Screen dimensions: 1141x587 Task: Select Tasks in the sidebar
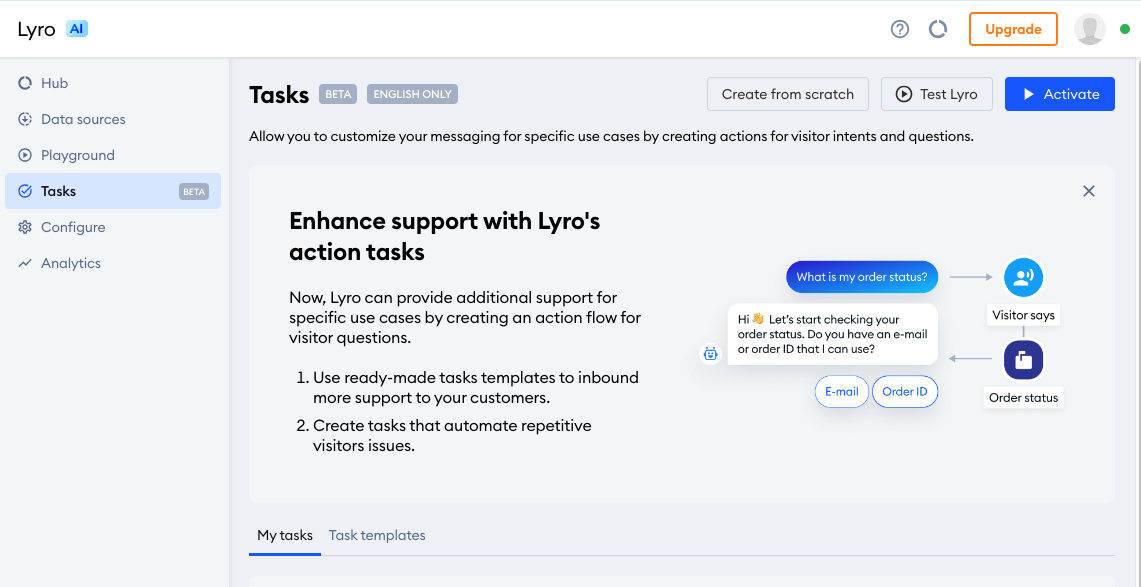[113, 191]
